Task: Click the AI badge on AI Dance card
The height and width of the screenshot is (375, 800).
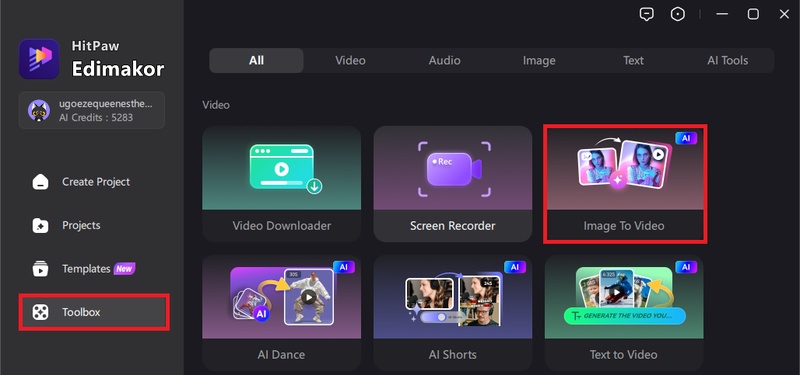Action: (343, 267)
